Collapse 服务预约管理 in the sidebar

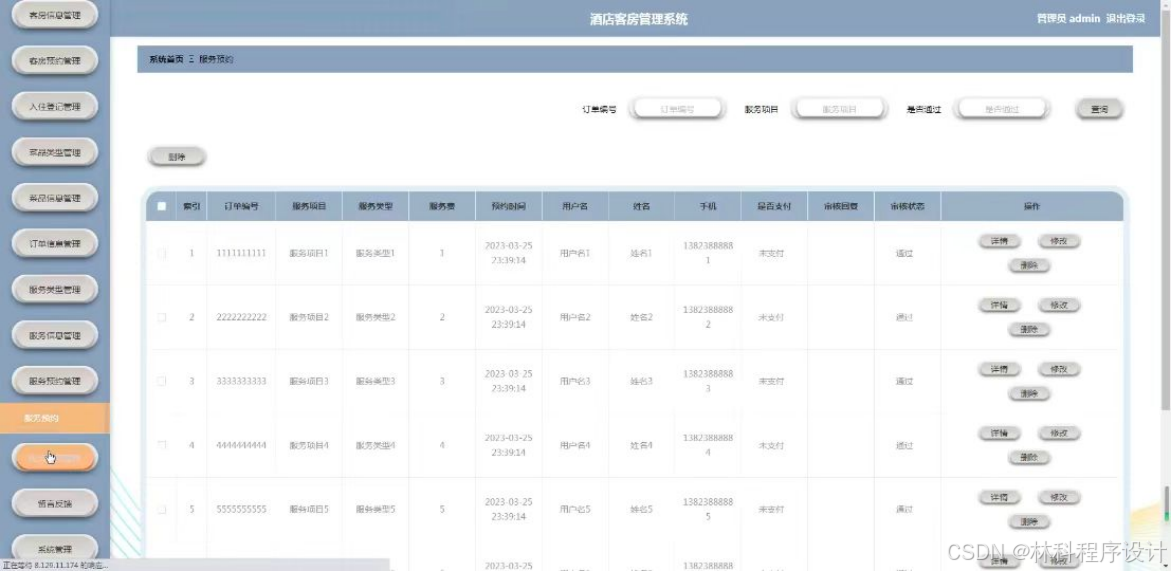point(55,381)
